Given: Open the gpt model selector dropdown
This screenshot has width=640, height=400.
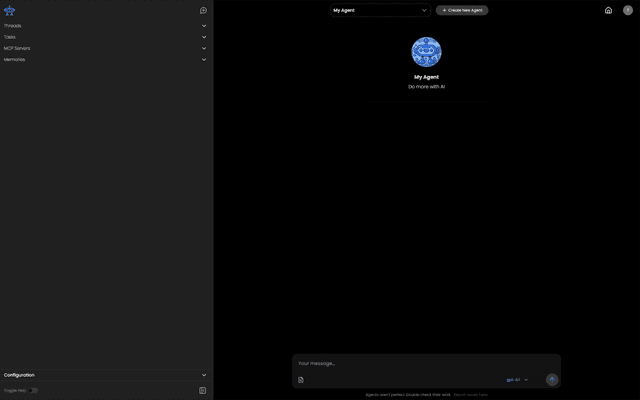Looking at the screenshot, I should 517,380.
